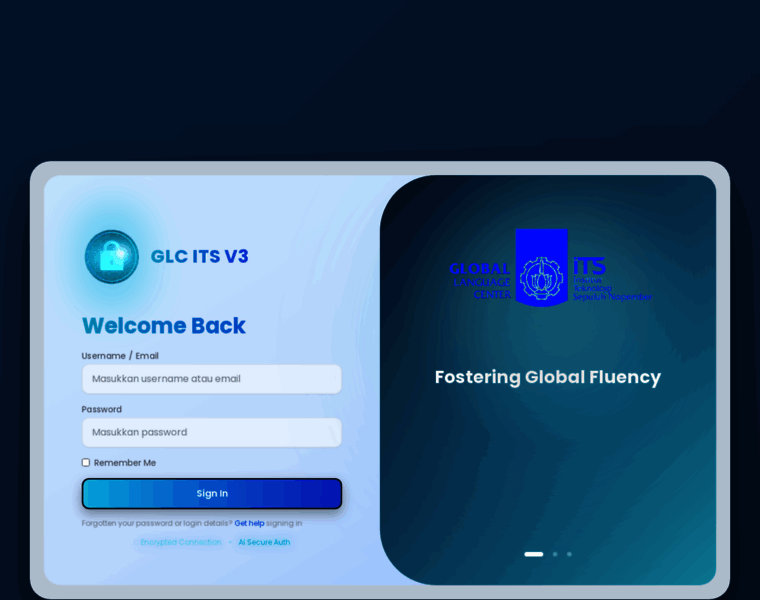Viewport: 760px width, 600px height.
Task: Focus the Password input field
Action: pyautogui.click(x=211, y=432)
